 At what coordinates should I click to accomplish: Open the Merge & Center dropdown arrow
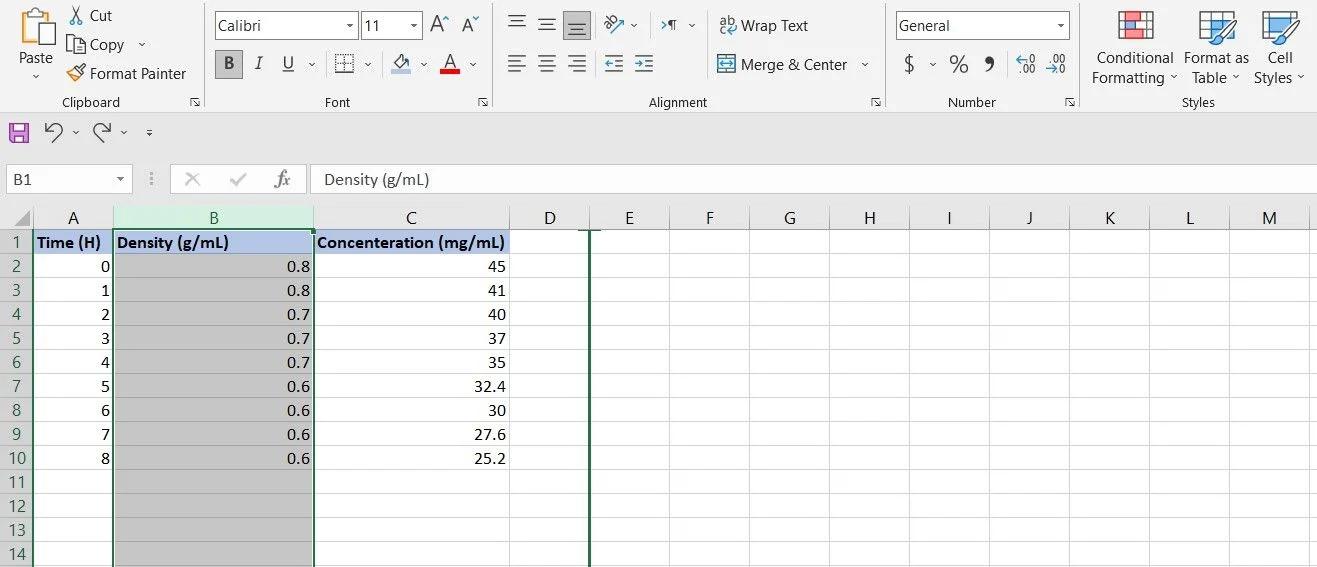865,65
